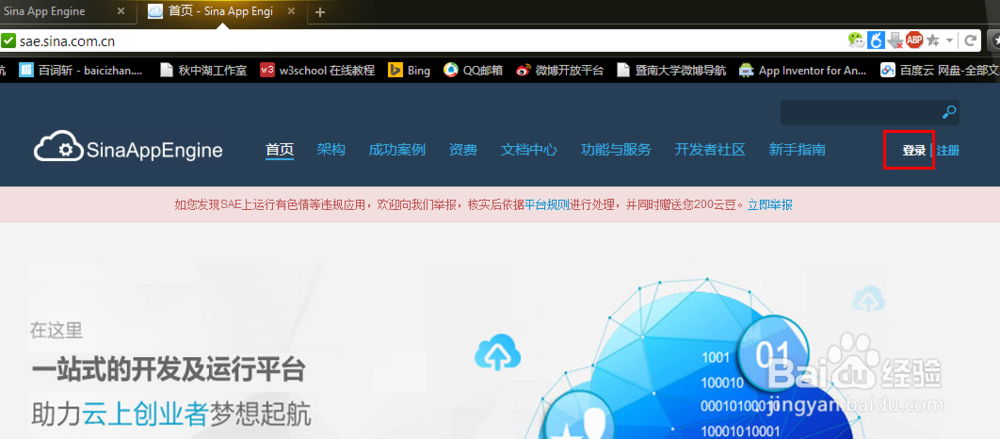Open the 百度云 网盘 bookmark
The width and height of the screenshot is (1000, 439).
pyautogui.click(x=939, y=70)
